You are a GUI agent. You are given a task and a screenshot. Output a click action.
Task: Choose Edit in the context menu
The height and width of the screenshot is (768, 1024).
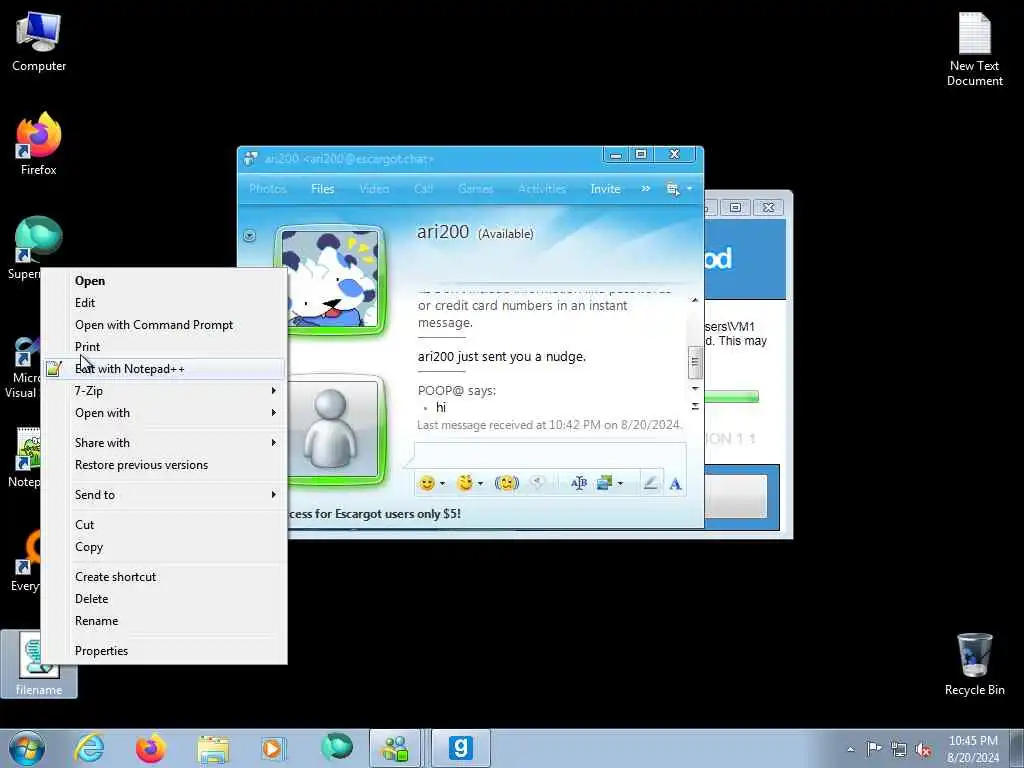coord(163,303)
